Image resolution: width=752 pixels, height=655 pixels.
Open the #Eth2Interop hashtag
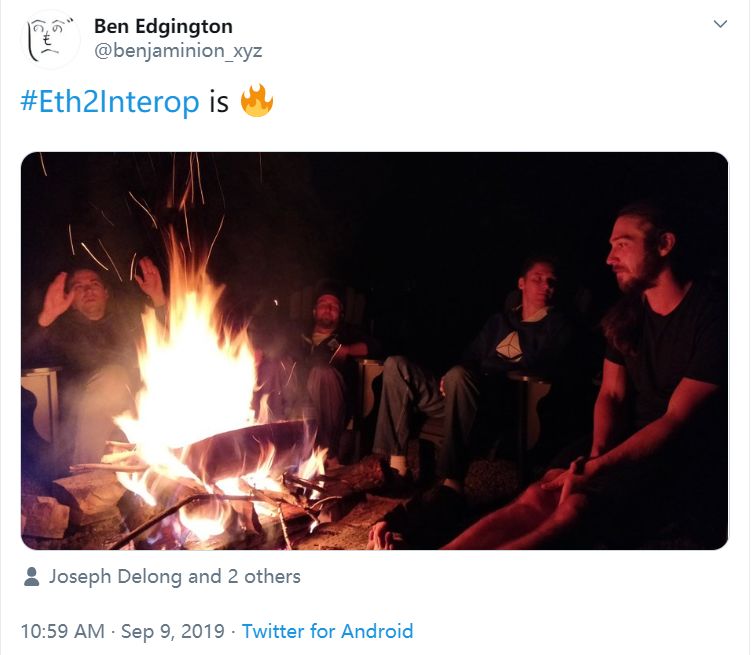click(x=110, y=102)
